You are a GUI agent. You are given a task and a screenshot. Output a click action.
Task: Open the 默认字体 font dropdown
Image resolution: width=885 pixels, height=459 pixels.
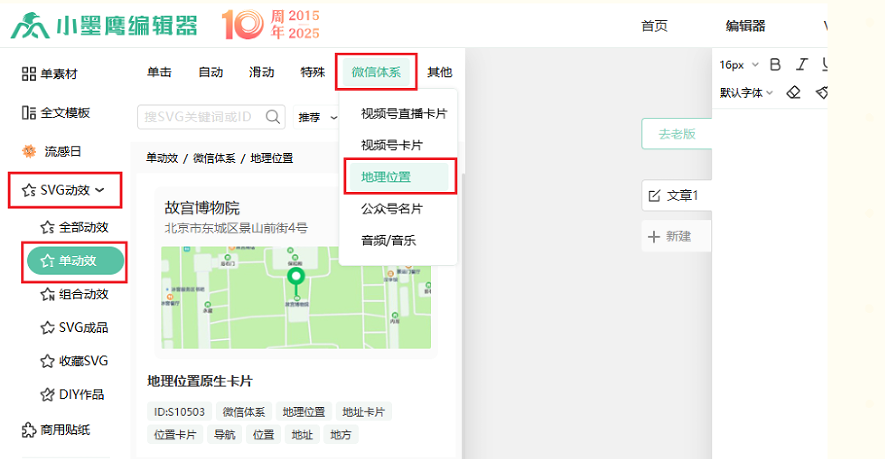(x=745, y=93)
